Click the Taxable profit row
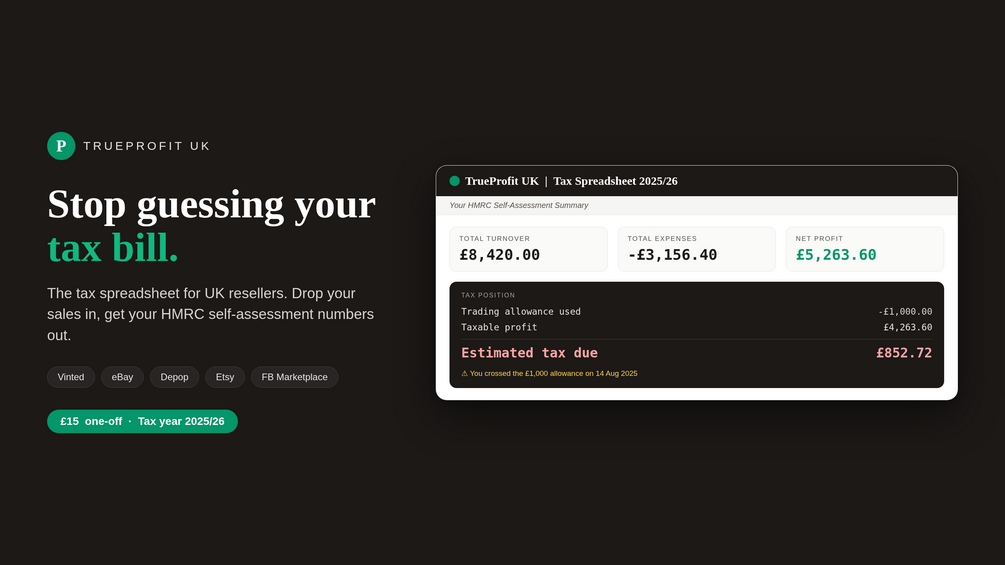The width and height of the screenshot is (1005, 565). (697, 327)
